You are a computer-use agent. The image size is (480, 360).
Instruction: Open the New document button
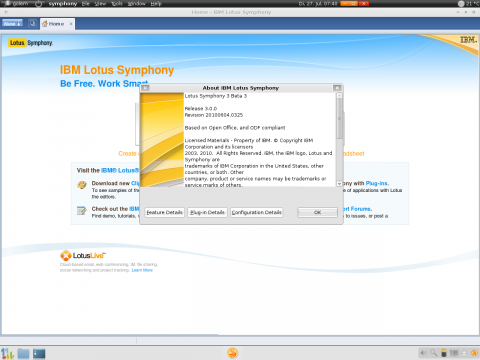12,23
